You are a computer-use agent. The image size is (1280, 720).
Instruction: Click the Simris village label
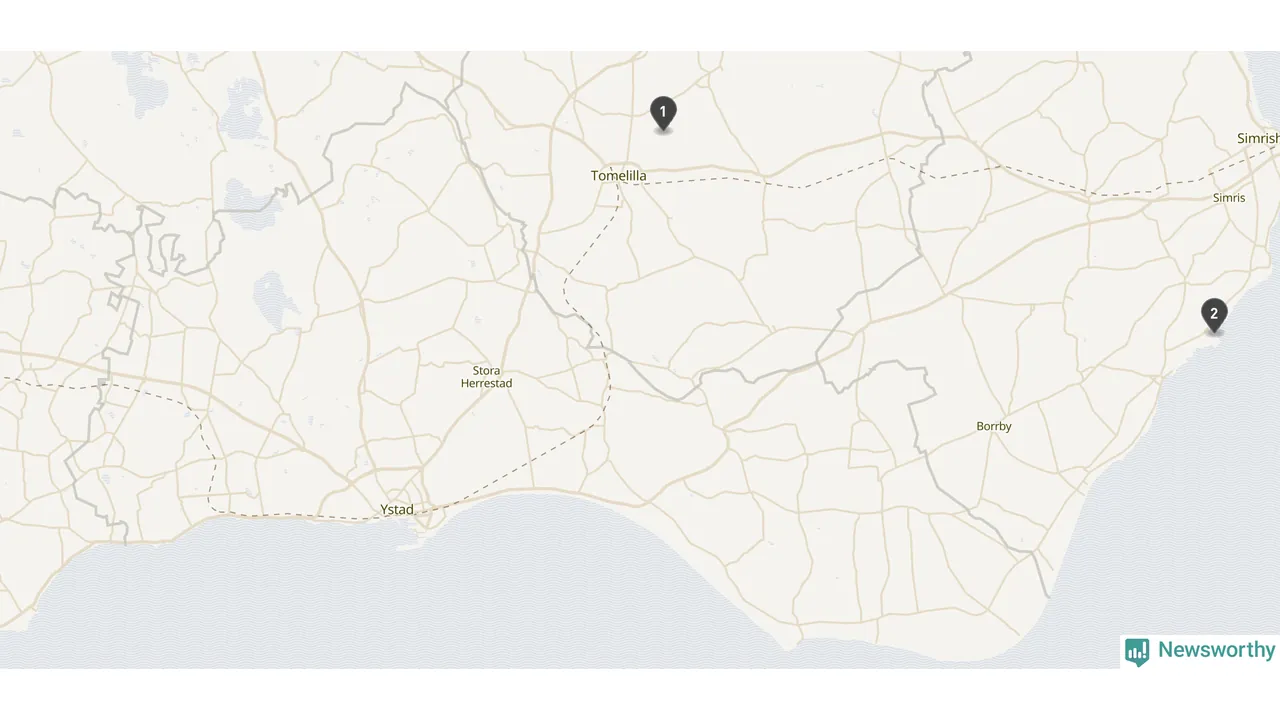click(x=1229, y=198)
